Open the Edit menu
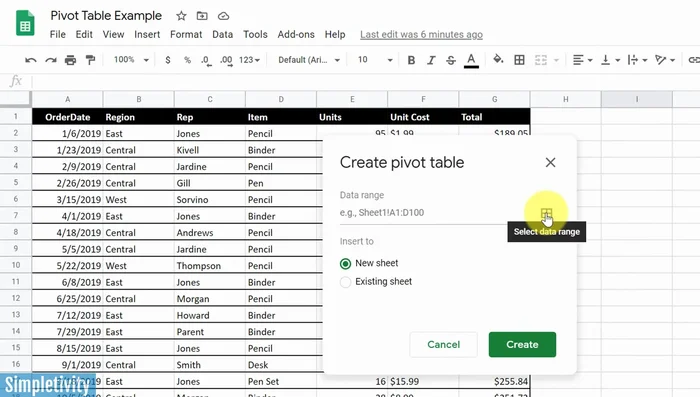Image resolution: width=700 pixels, height=397 pixels. click(84, 34)
